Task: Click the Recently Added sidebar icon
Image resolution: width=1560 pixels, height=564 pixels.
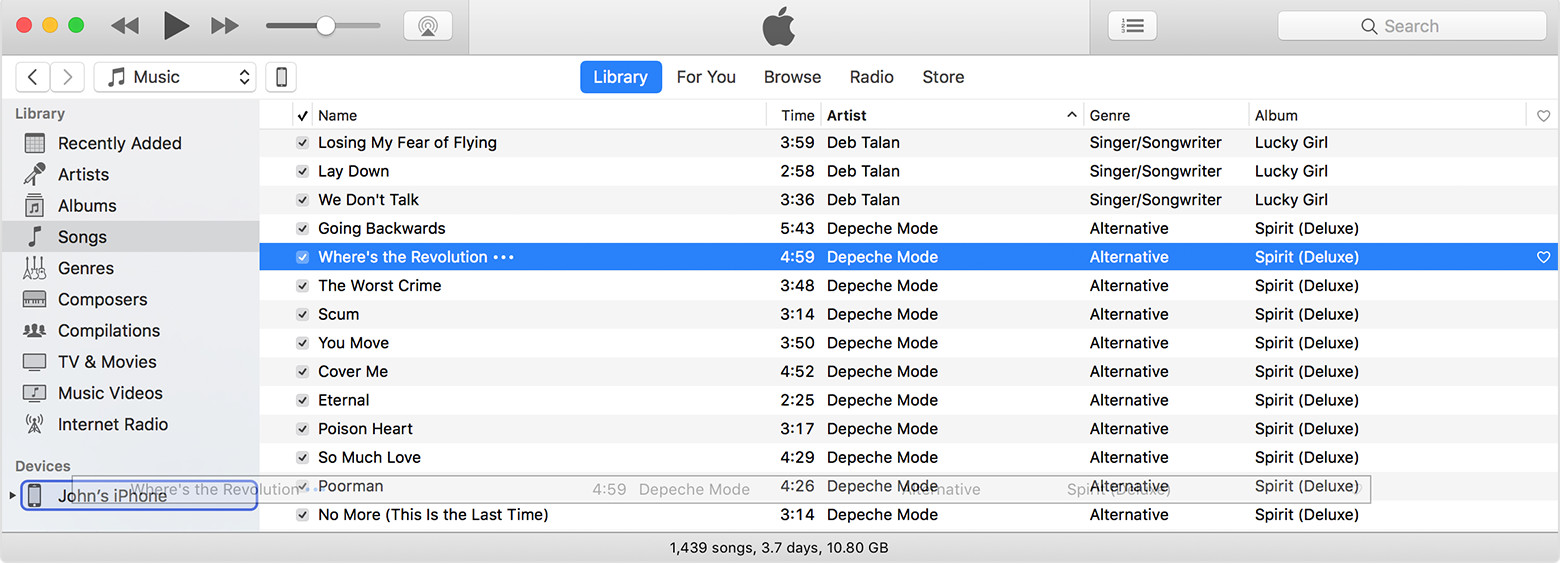Action: pyautogui.click(x=35, y=143)
